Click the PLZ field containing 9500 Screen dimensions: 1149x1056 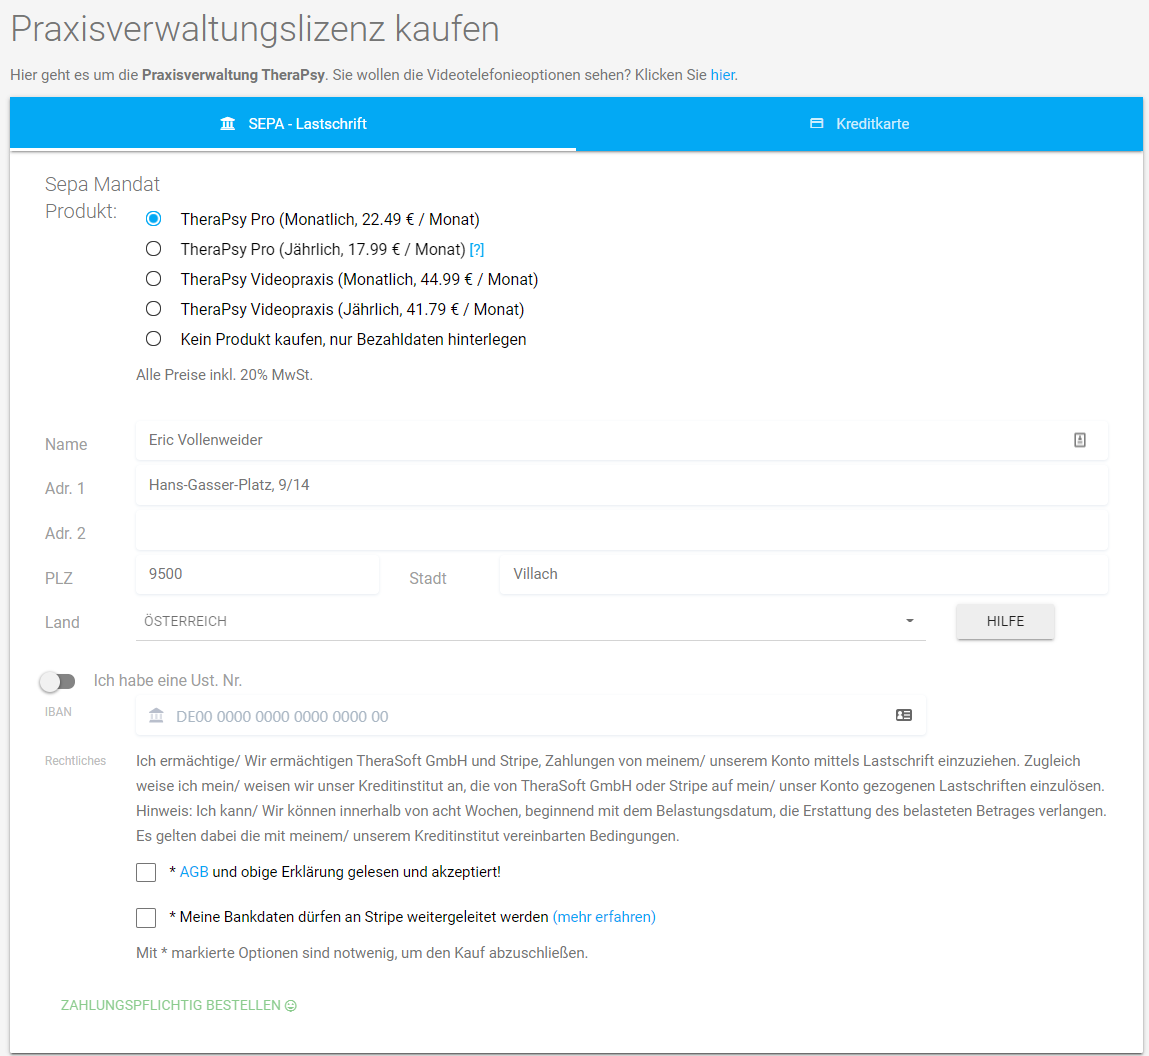[257, 574]
